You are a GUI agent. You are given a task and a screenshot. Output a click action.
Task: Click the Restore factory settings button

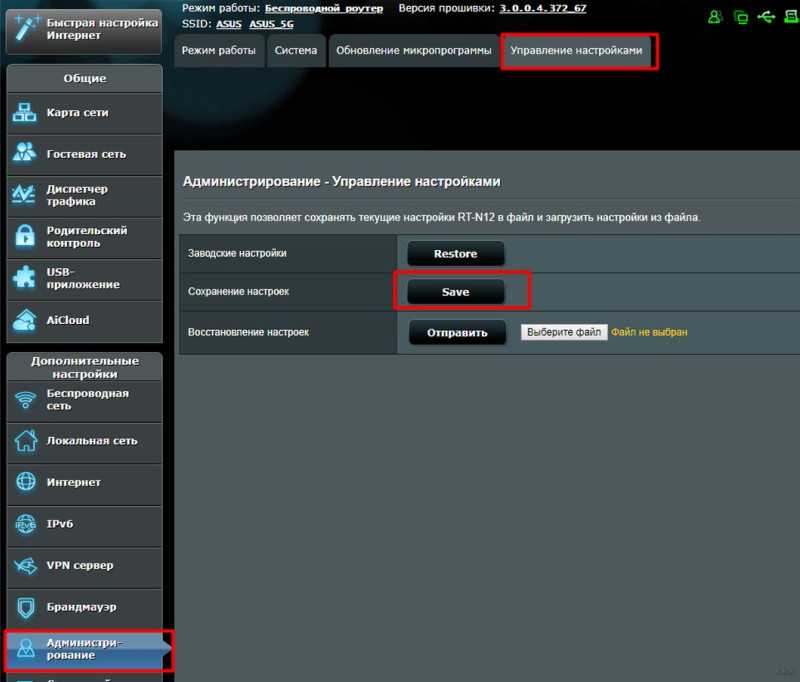456,254
